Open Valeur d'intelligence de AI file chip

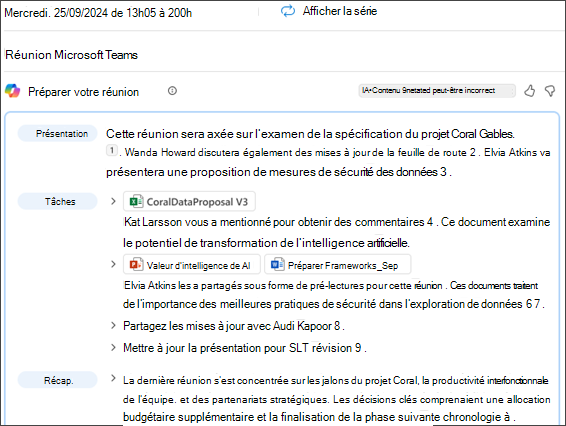192,265
